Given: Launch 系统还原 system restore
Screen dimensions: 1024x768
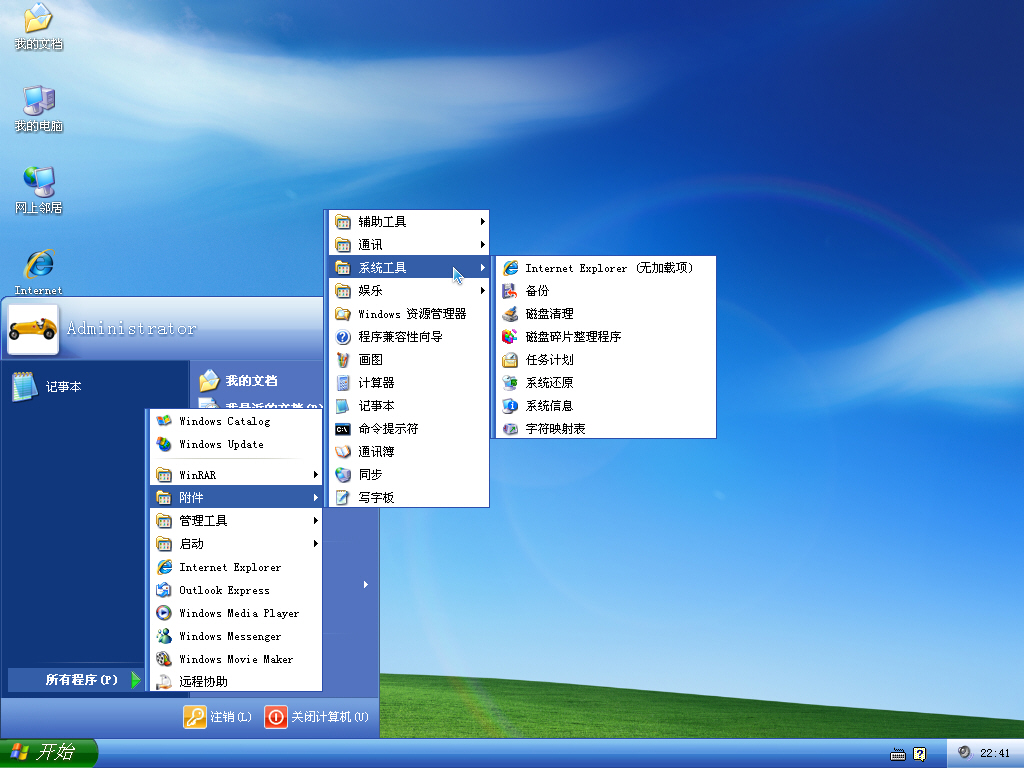Looking at the screenshot, I should pos(606,382).
